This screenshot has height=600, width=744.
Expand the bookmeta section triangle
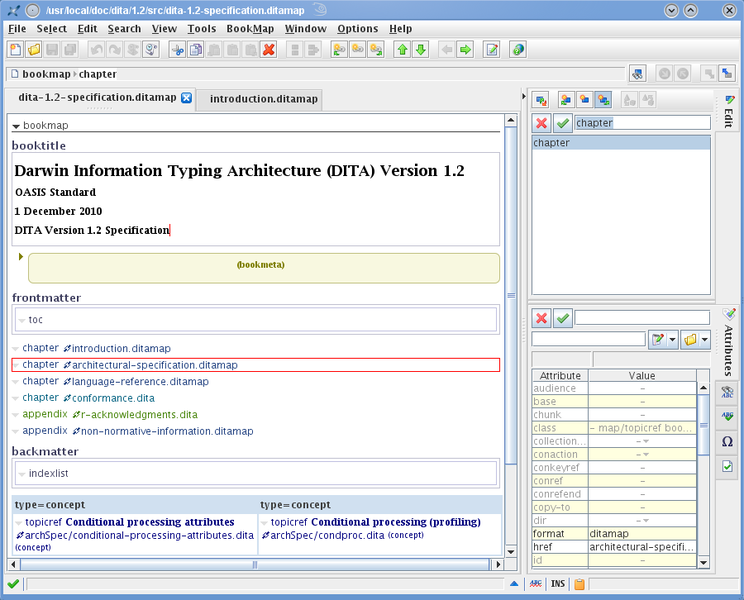coord(20,257)
